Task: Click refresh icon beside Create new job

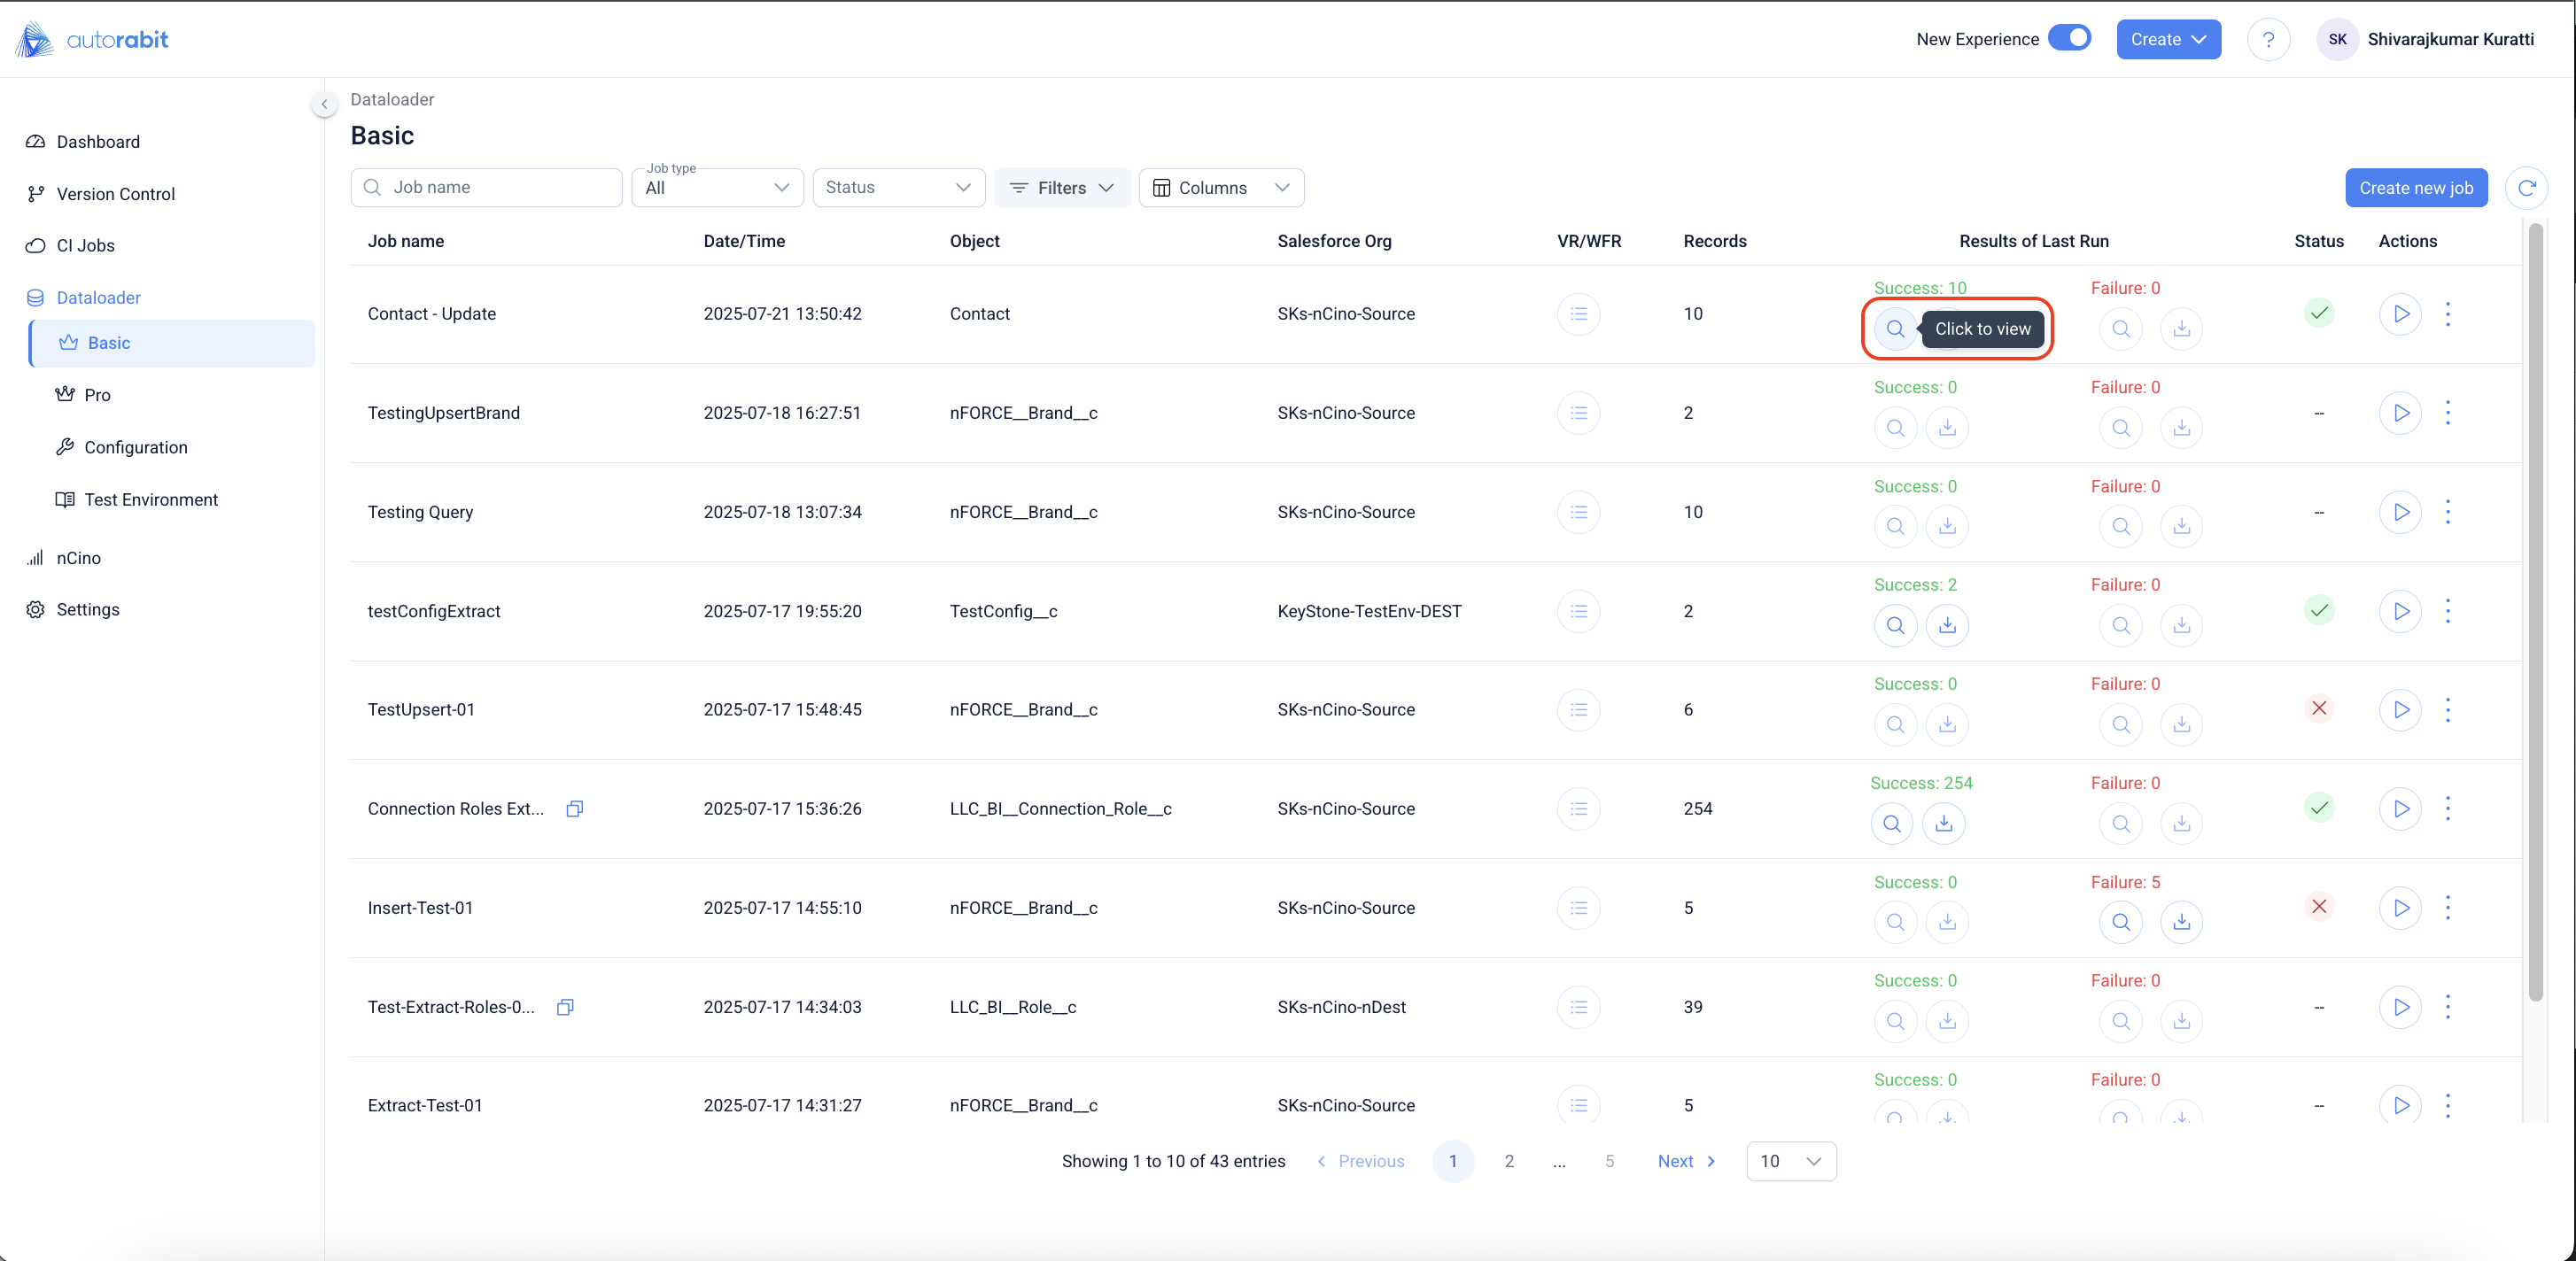Action: pos(2526,188)
